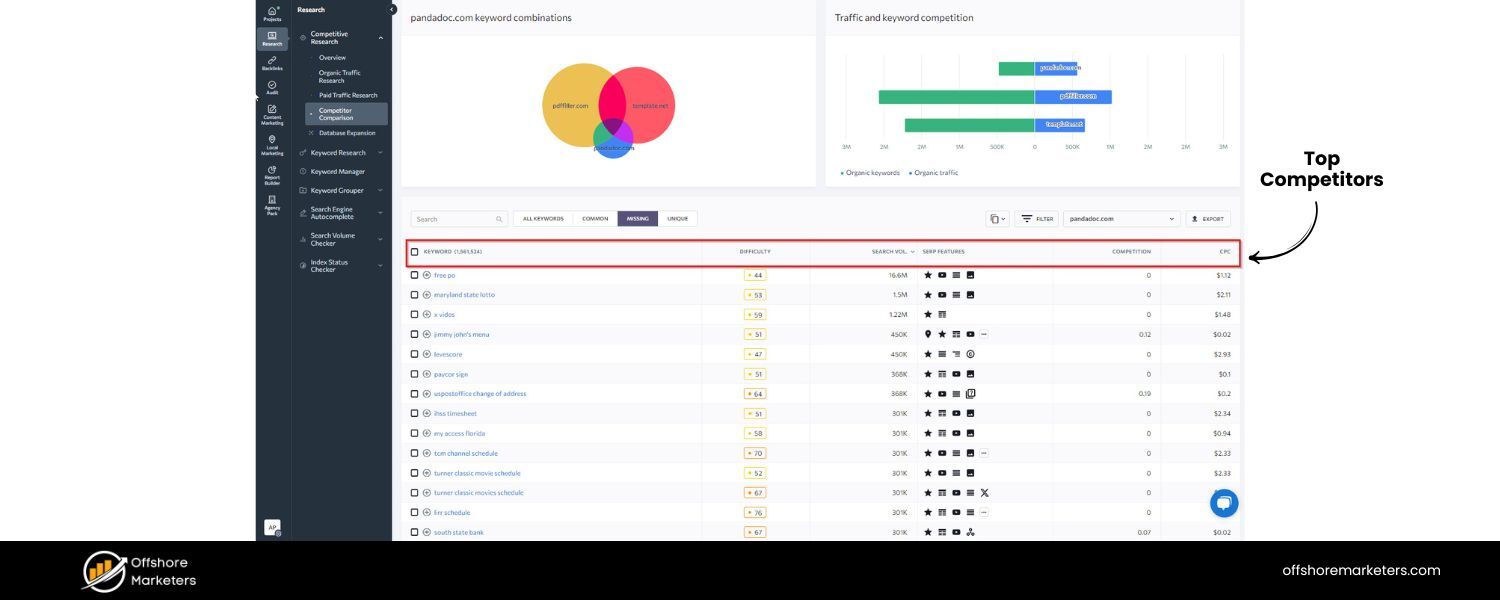
Task: Select the Backlinks icon in the sidebar
Action: click(272, 62)
